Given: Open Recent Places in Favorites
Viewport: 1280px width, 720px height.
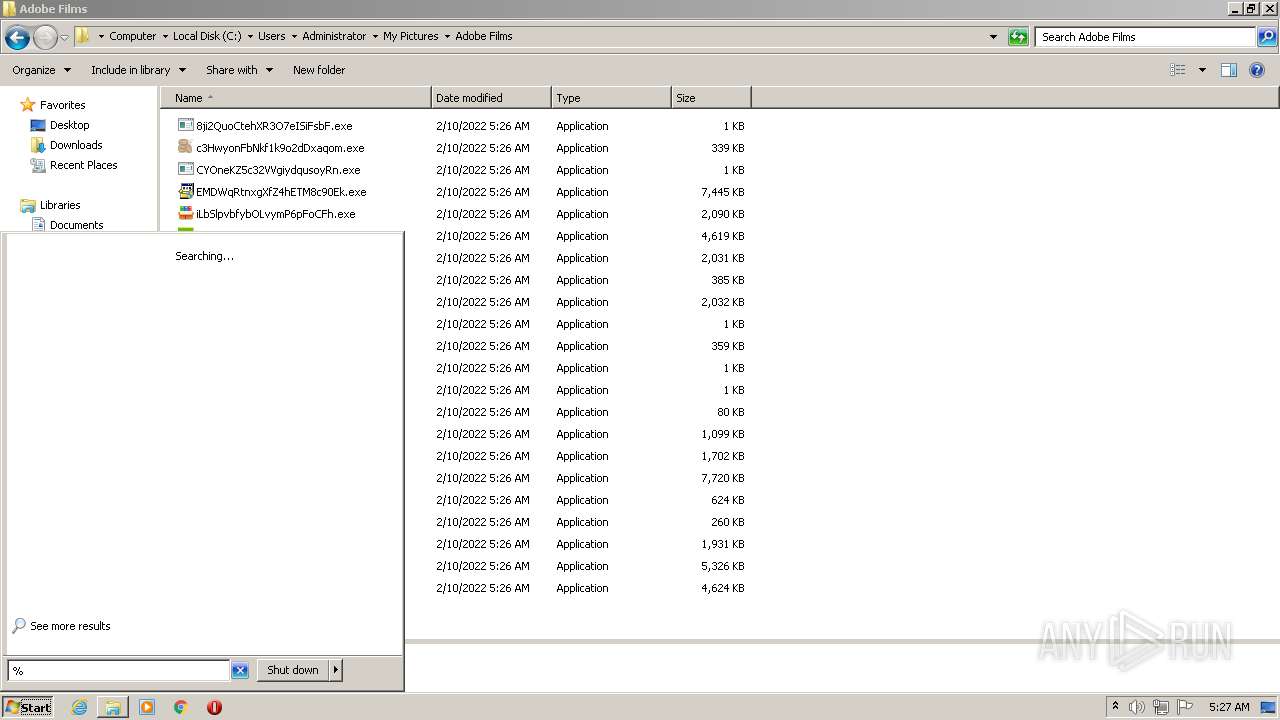Looking at the screenshot, I should [83, 165].
